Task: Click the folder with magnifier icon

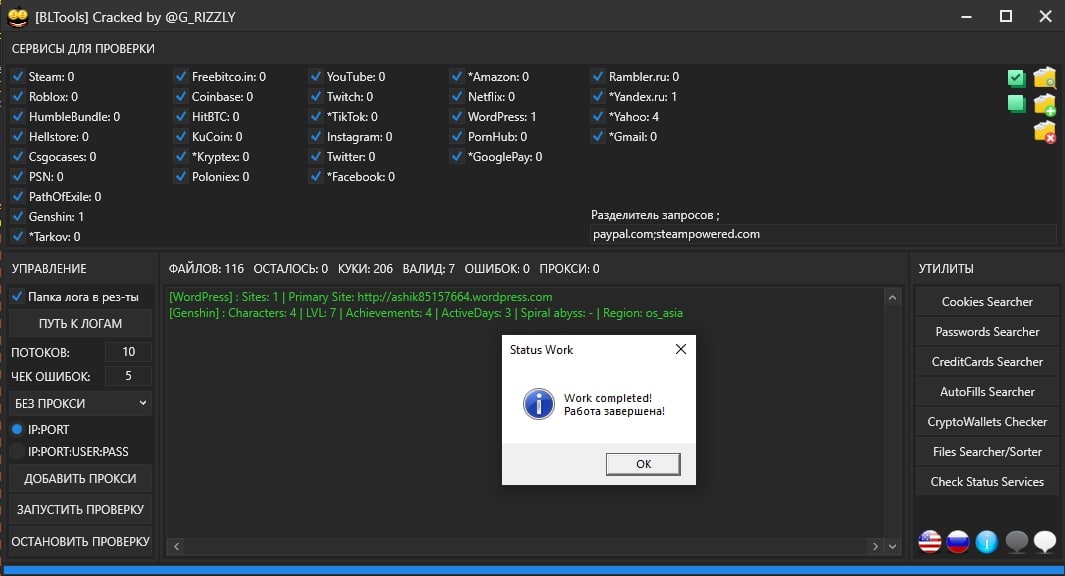Action: tap(1045, 77)
